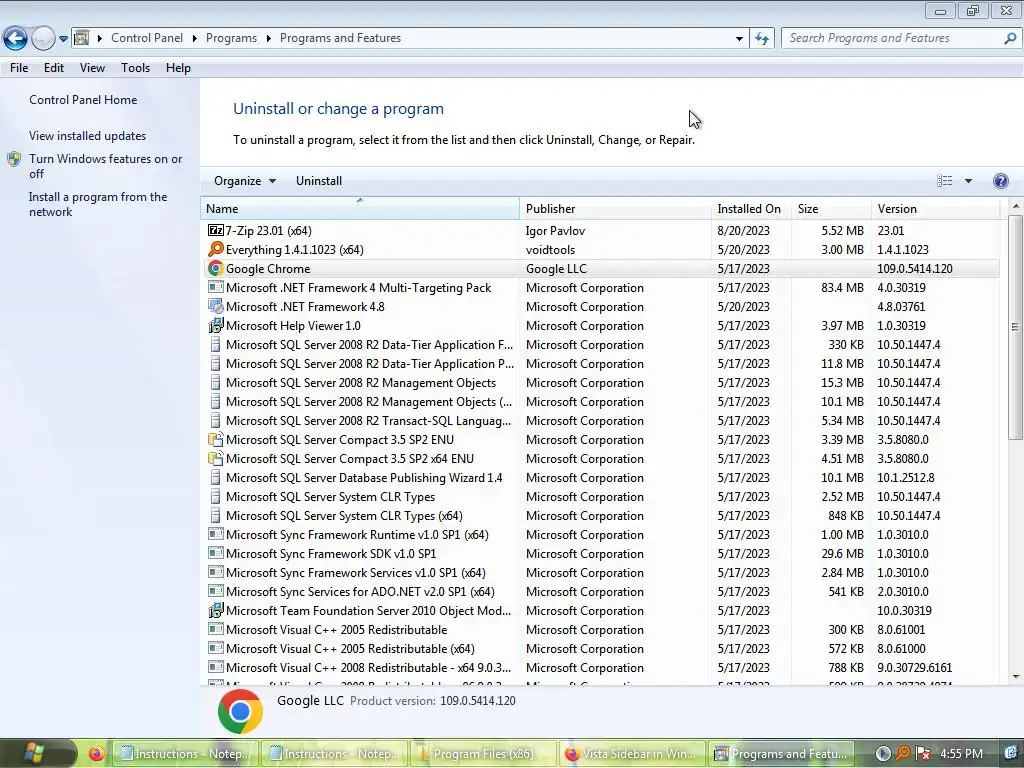1024x768 pixels.
Task: Click the Control Panel icon in address bar
Action: [82, 38]
